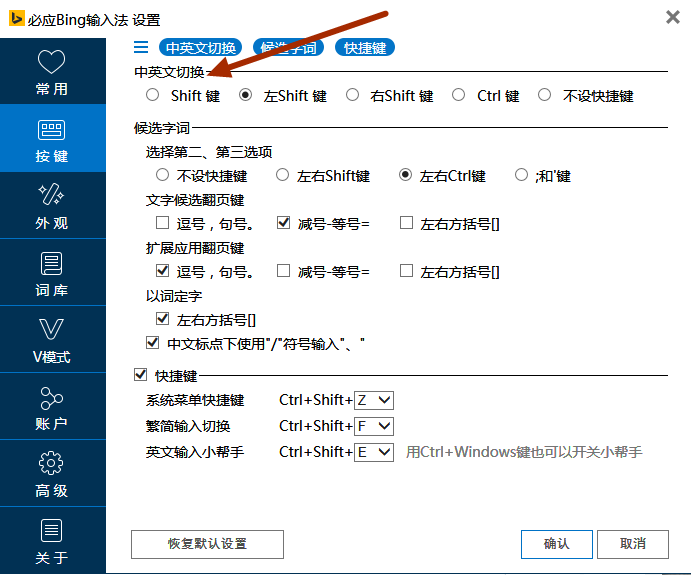Check 减号-等号= under 扩展应用翻页键

click(x=283, y=271)
